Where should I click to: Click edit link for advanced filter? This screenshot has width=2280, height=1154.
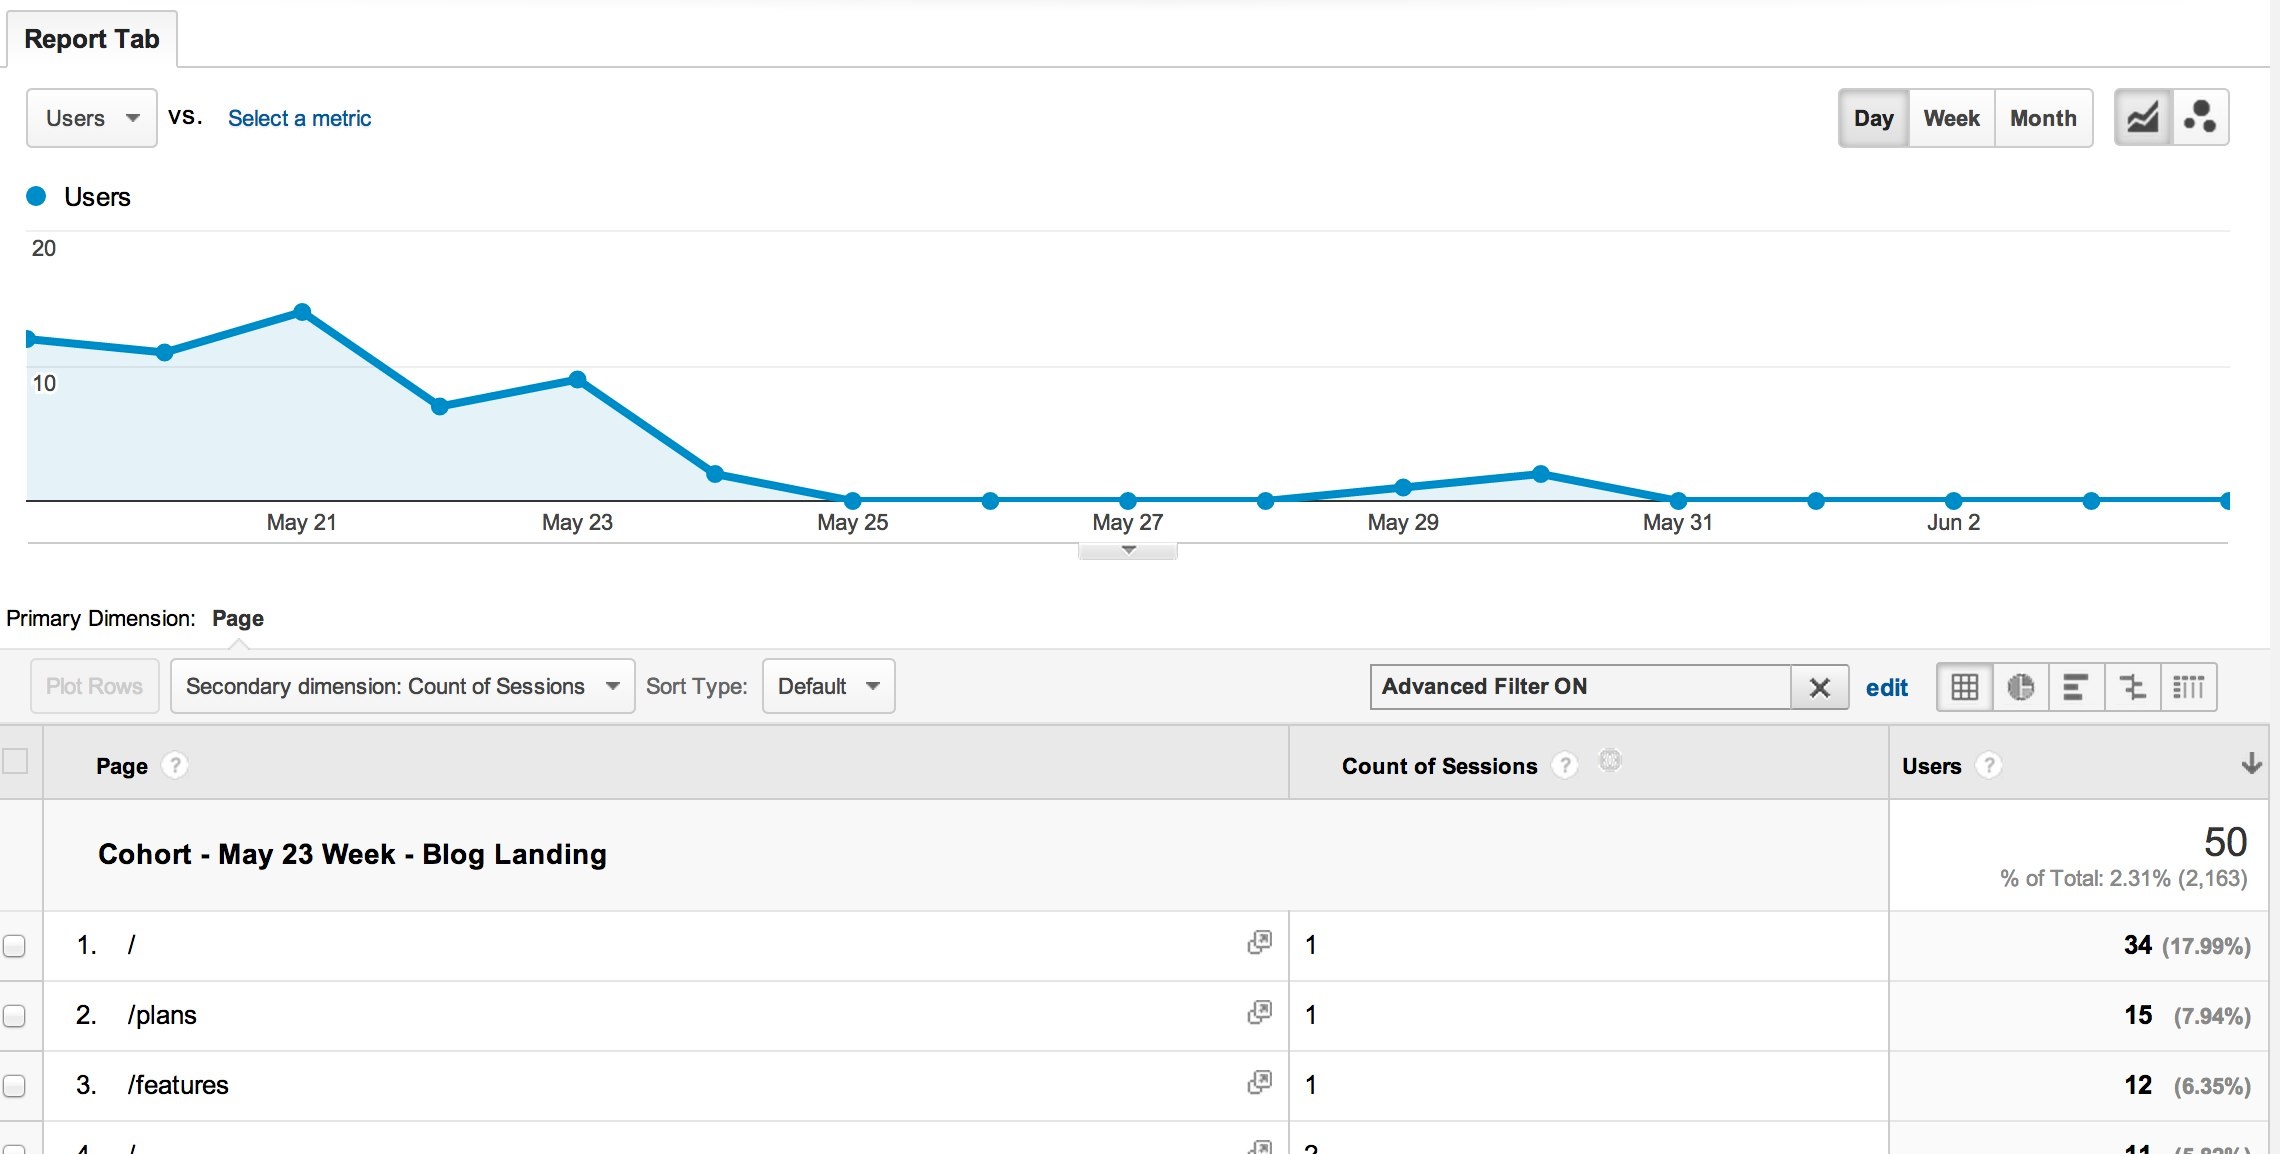click(1886, 688)
